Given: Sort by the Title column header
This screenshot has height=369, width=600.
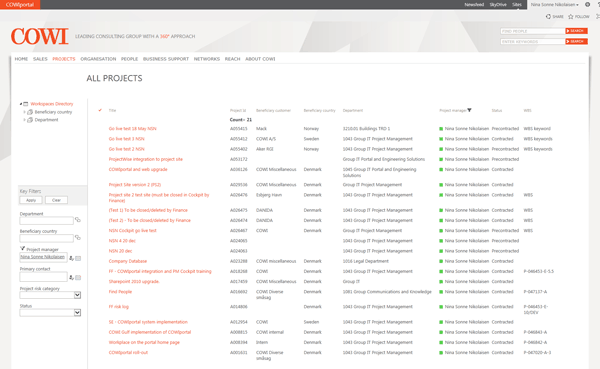Looking at the screenshot, I should click(x=112, y=111).
